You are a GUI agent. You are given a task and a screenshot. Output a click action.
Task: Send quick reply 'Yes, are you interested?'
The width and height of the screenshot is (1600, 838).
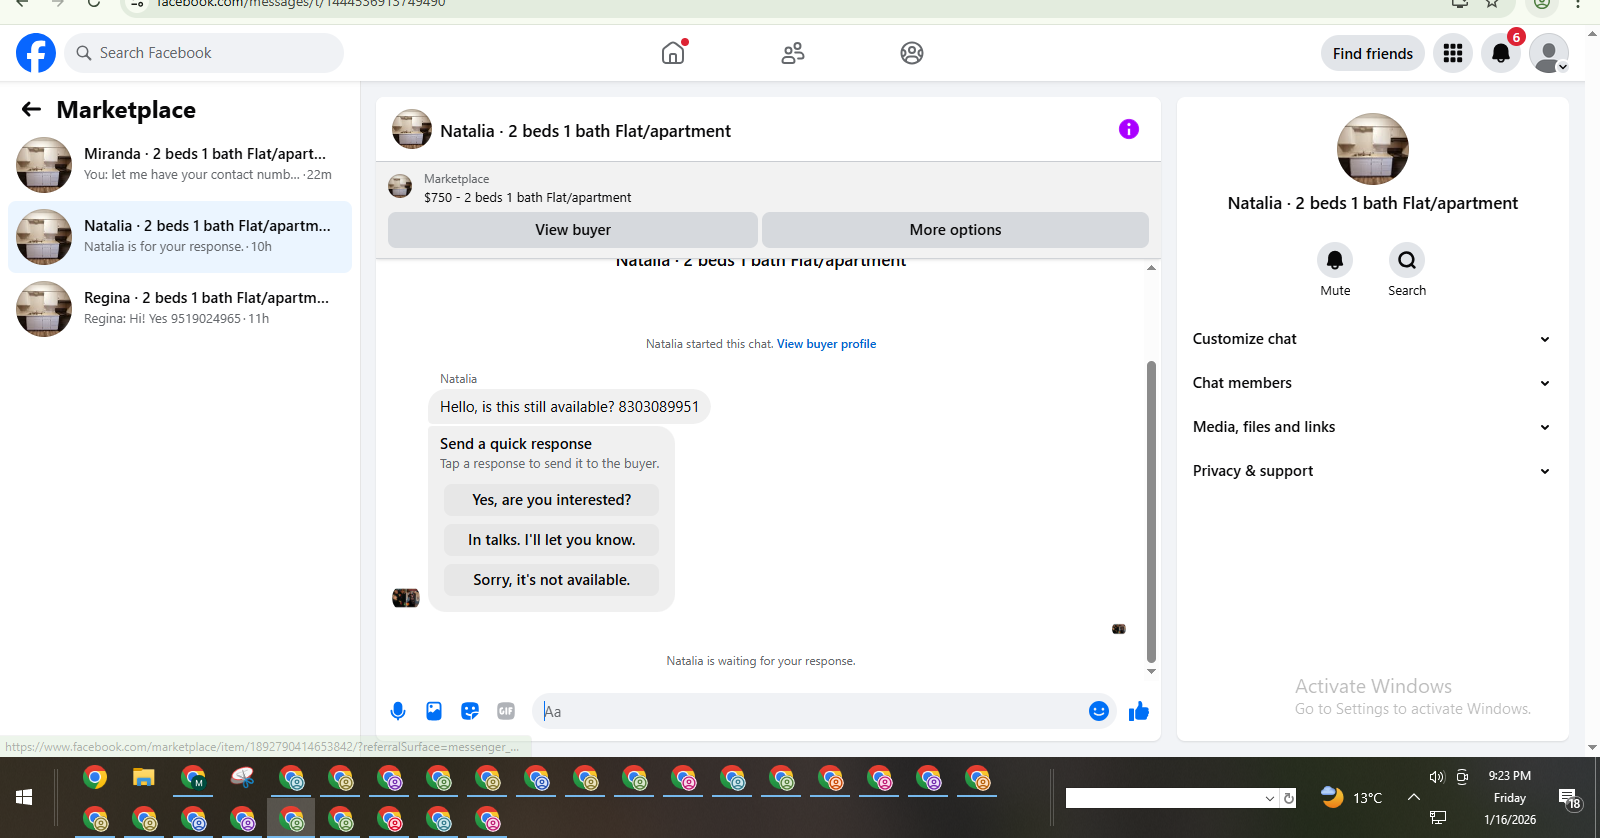click(x=551, y=500)
